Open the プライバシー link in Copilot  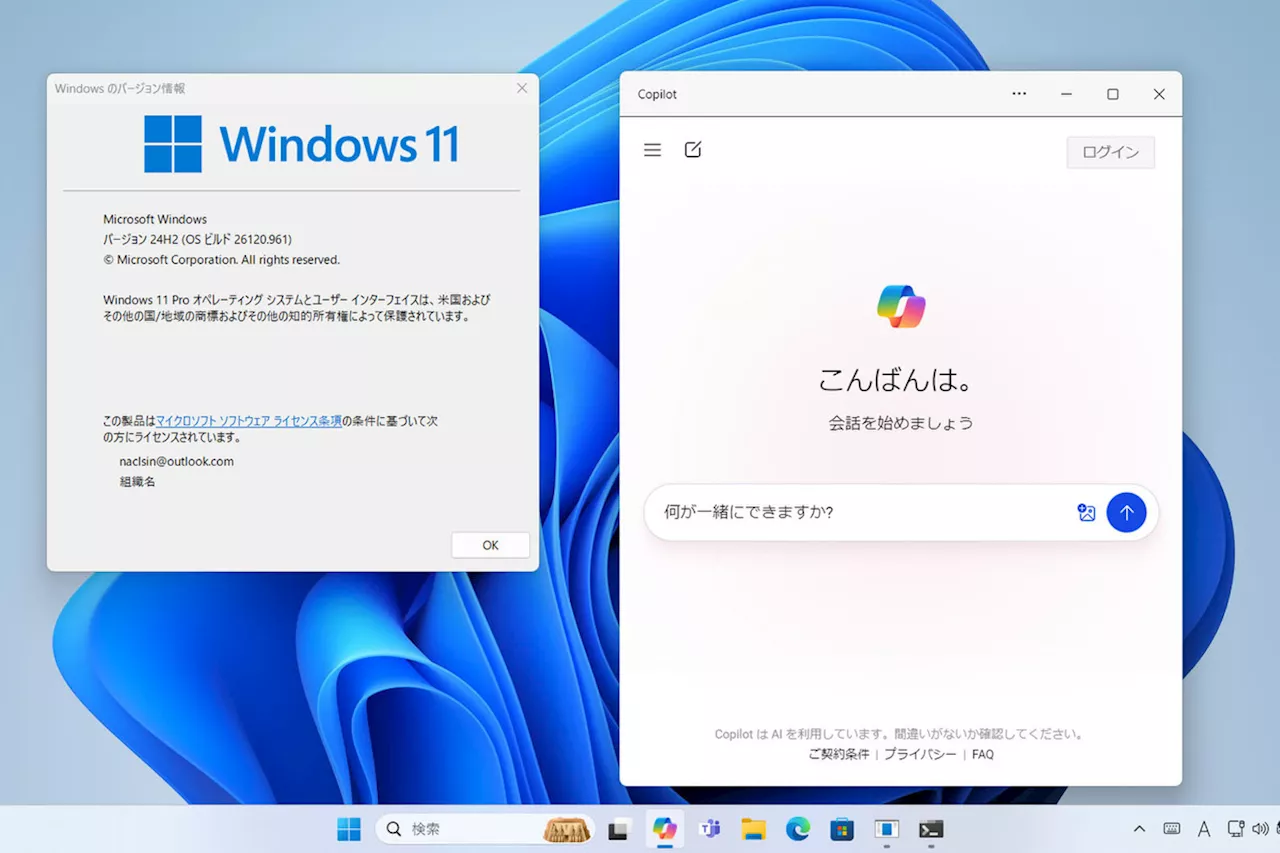pyautogui.click(x=920, y=755)
